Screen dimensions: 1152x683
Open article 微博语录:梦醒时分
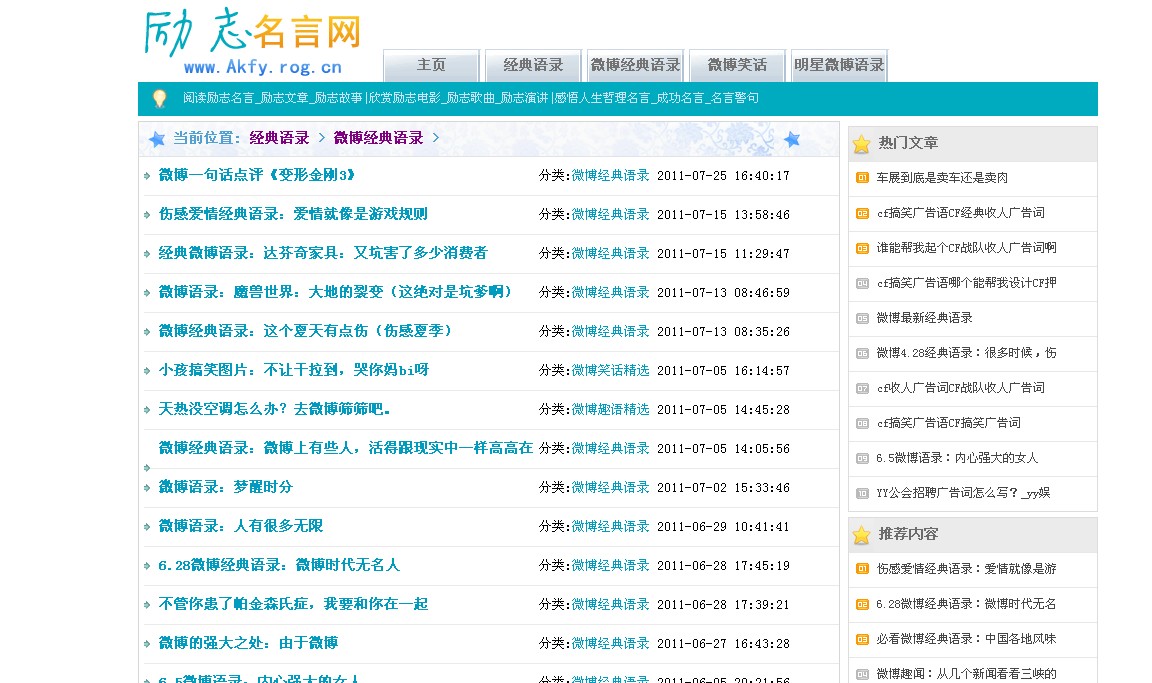226,486
